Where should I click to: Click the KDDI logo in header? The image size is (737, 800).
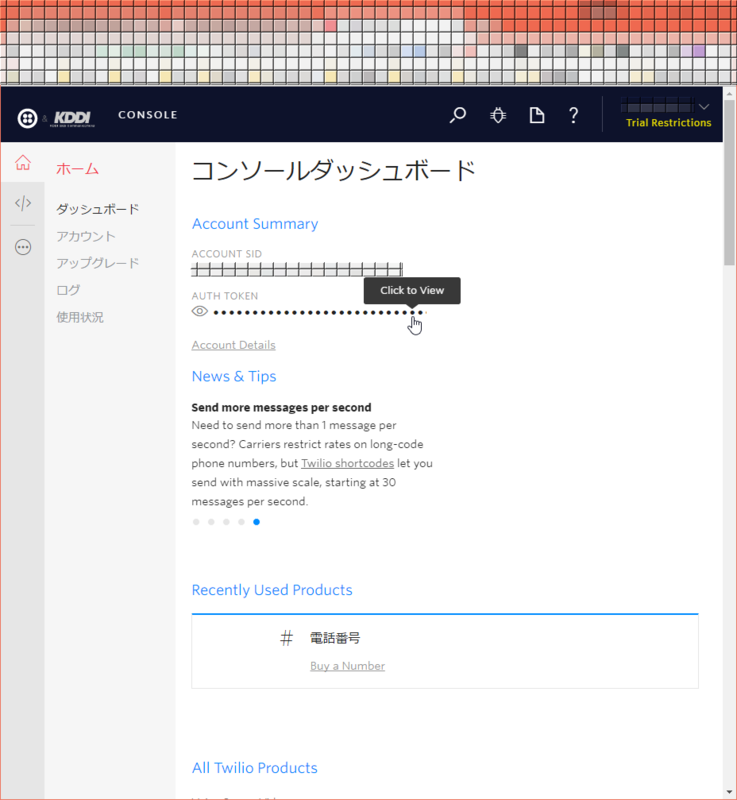[x=72, y=118]
